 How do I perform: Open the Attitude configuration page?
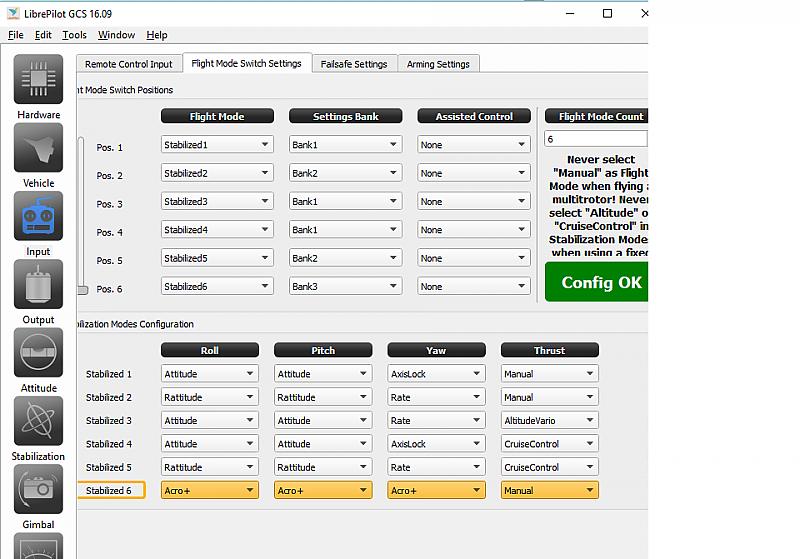coord(38,353)
